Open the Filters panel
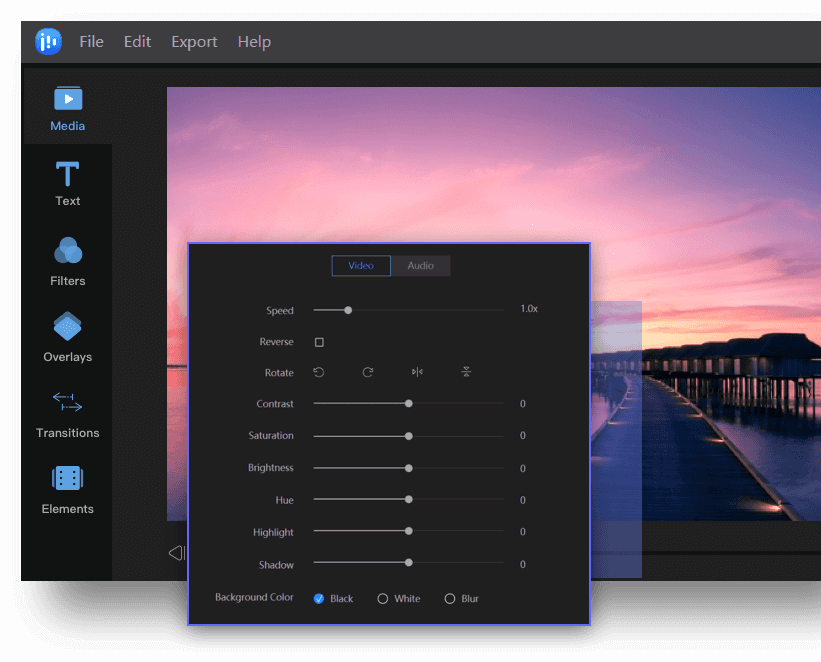Viewport: 821px width, 662px height. click(x=68, y=261)
